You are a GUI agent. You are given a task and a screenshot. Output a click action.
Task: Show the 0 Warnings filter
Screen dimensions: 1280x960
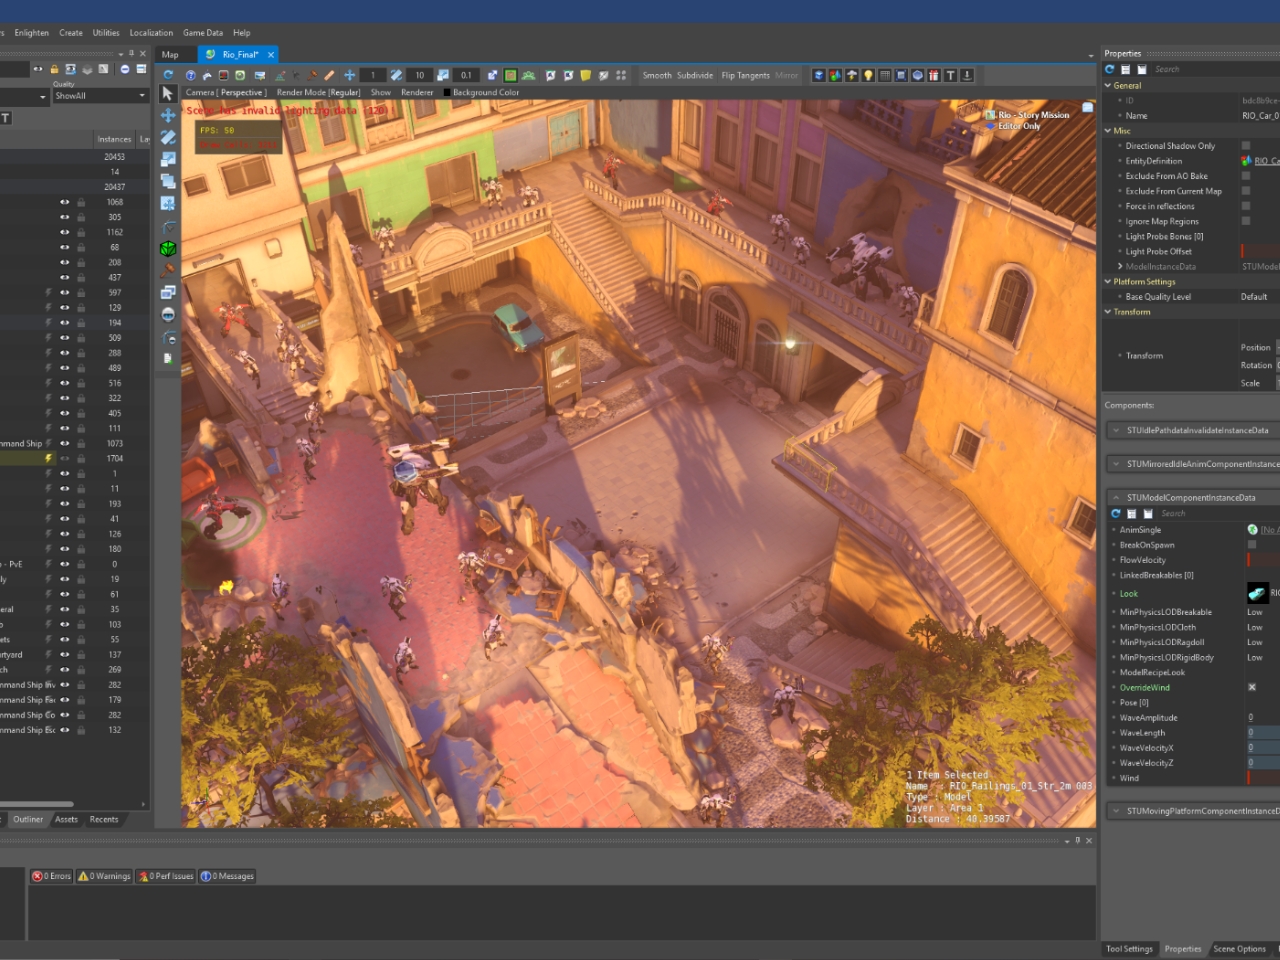click(x=105, y=876)
